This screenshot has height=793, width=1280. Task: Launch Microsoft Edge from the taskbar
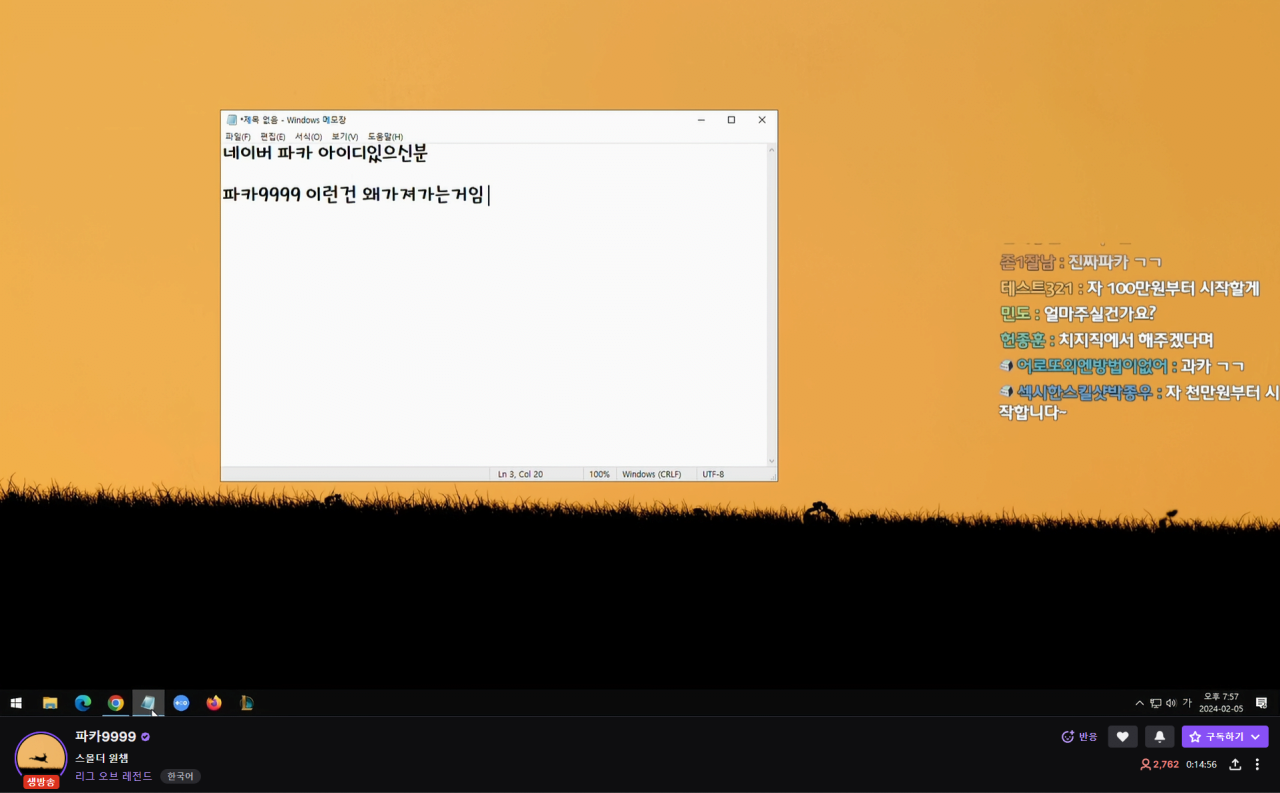(83, 703)
